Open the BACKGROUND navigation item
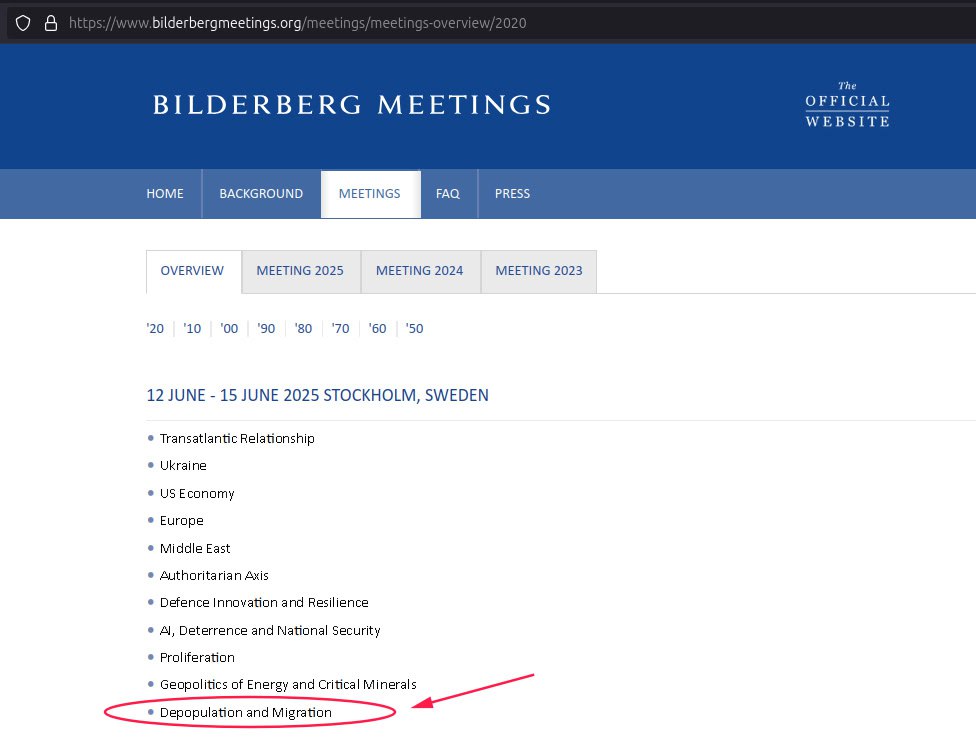 point(261,194)
